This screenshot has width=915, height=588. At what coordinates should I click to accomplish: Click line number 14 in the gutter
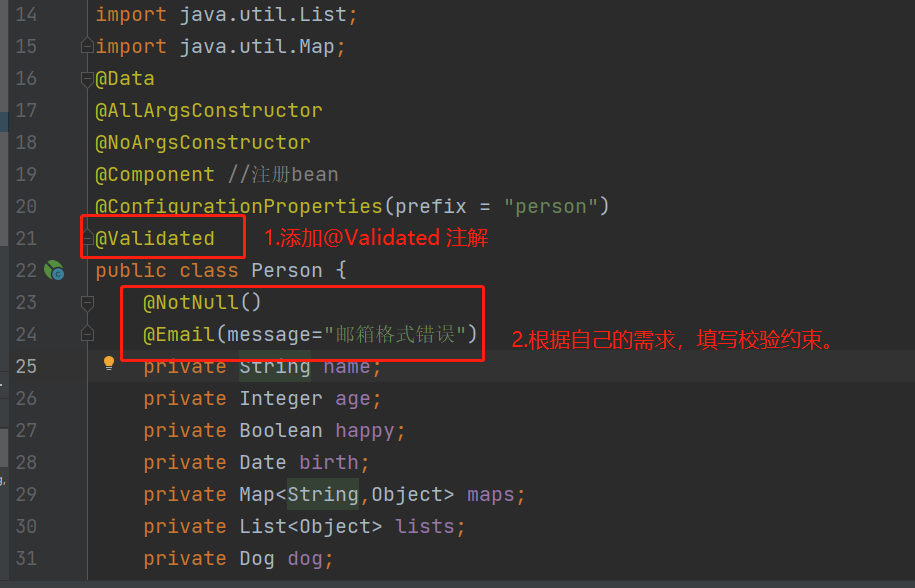pos(26,14)
